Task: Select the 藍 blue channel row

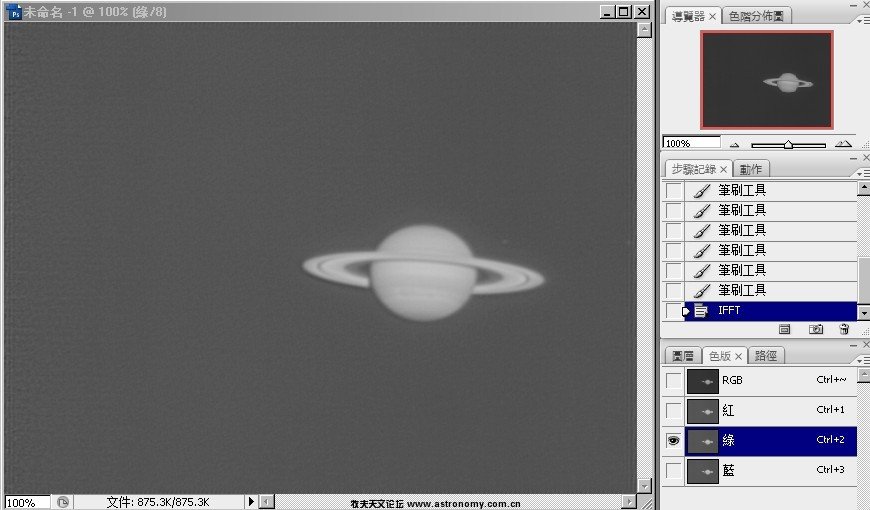Action: tap(771, 471)
